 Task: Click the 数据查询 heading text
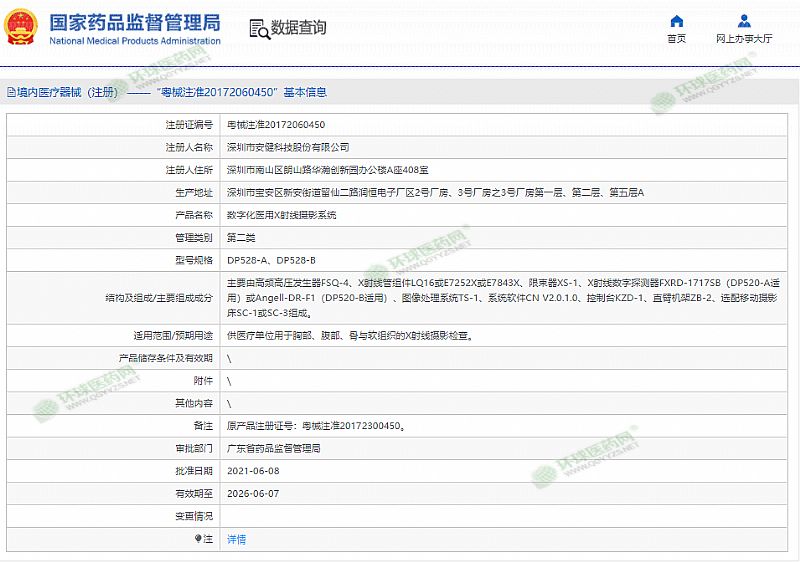[x=298, y=28]
